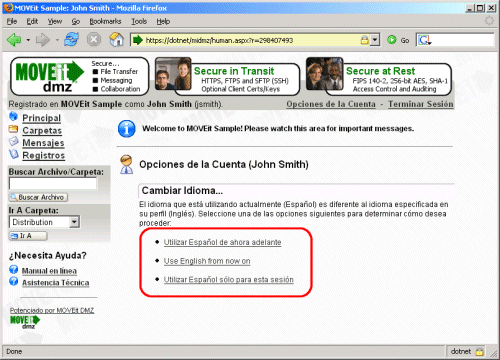
Task: Open the Asistencia Técnica link
Action: pos(56,283)
